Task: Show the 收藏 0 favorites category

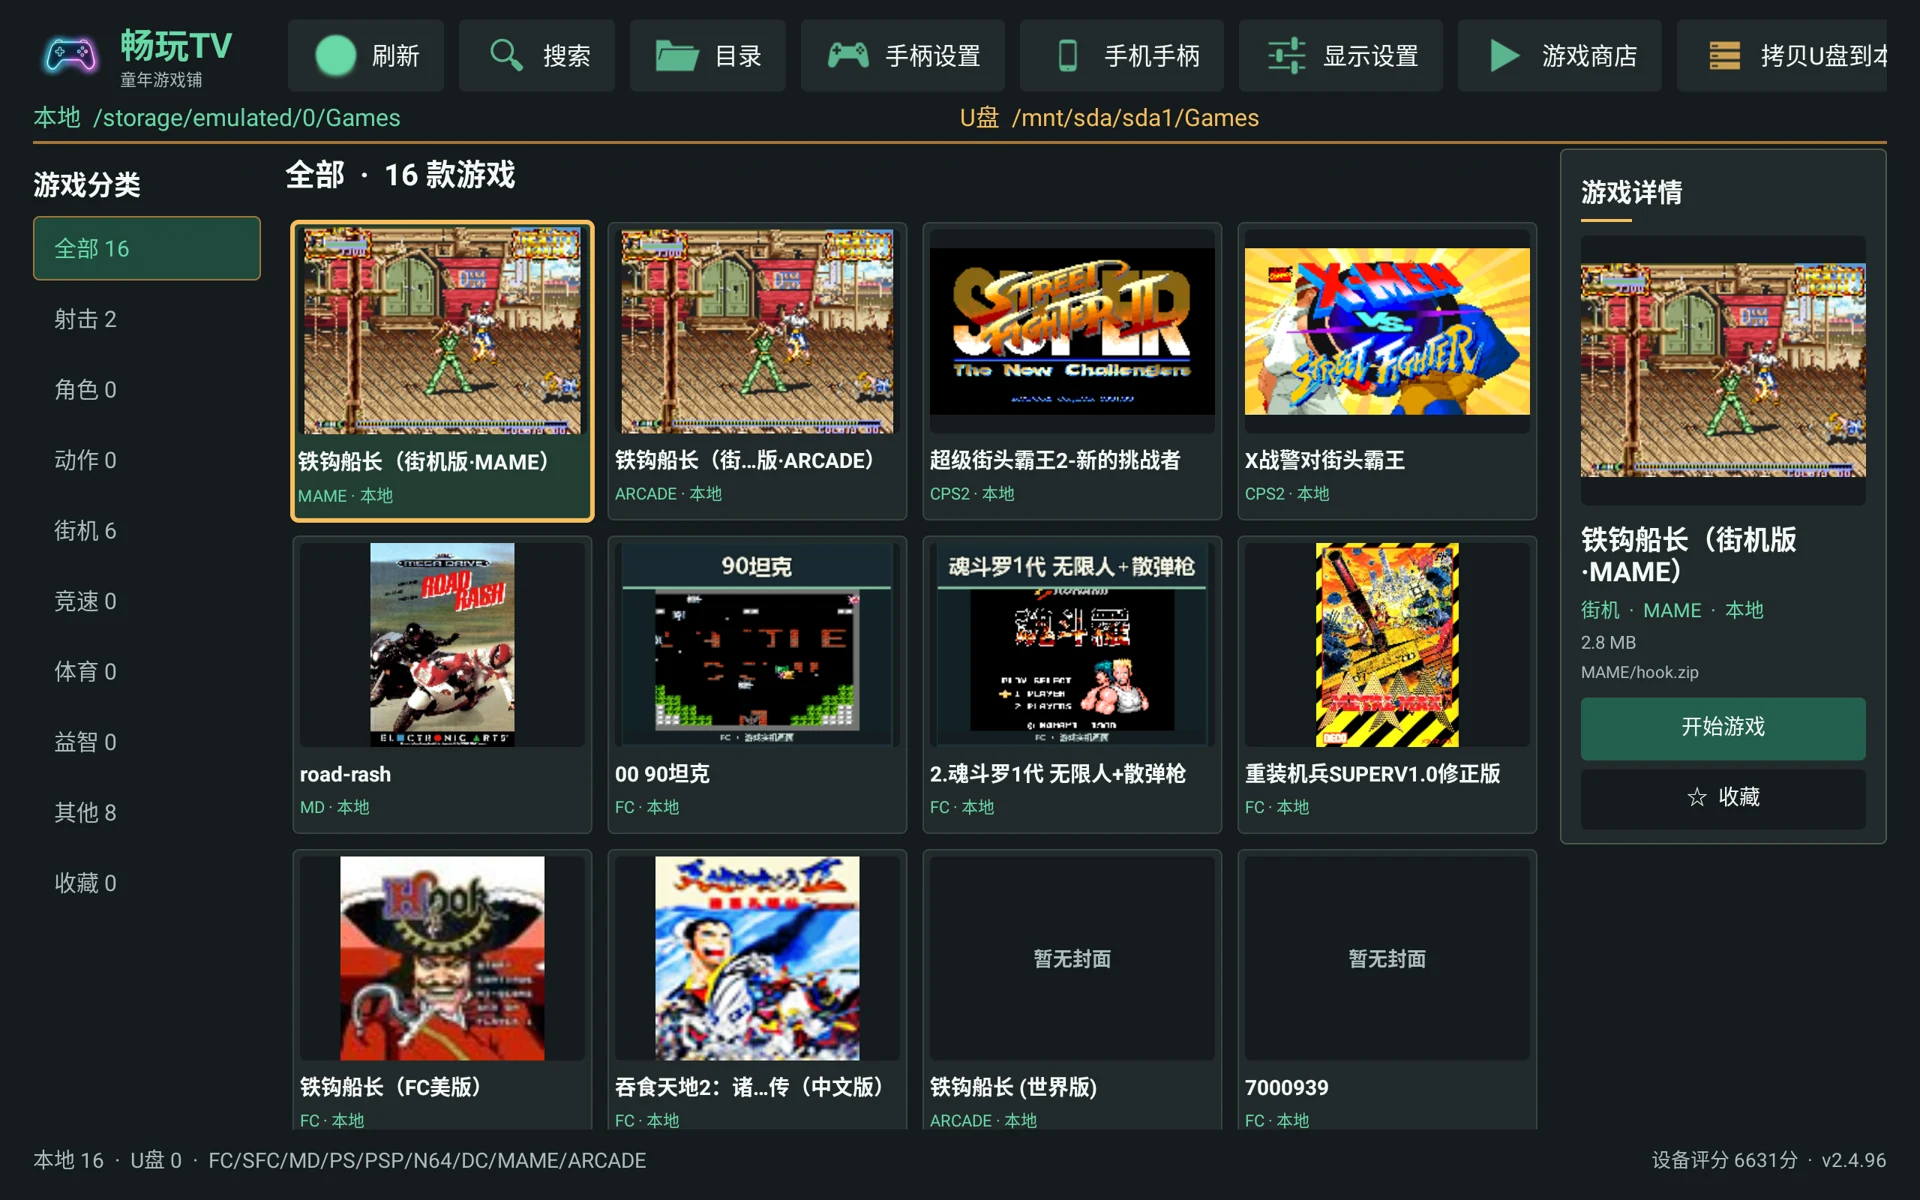Action: pyautogui.click(x=147, y=883)
